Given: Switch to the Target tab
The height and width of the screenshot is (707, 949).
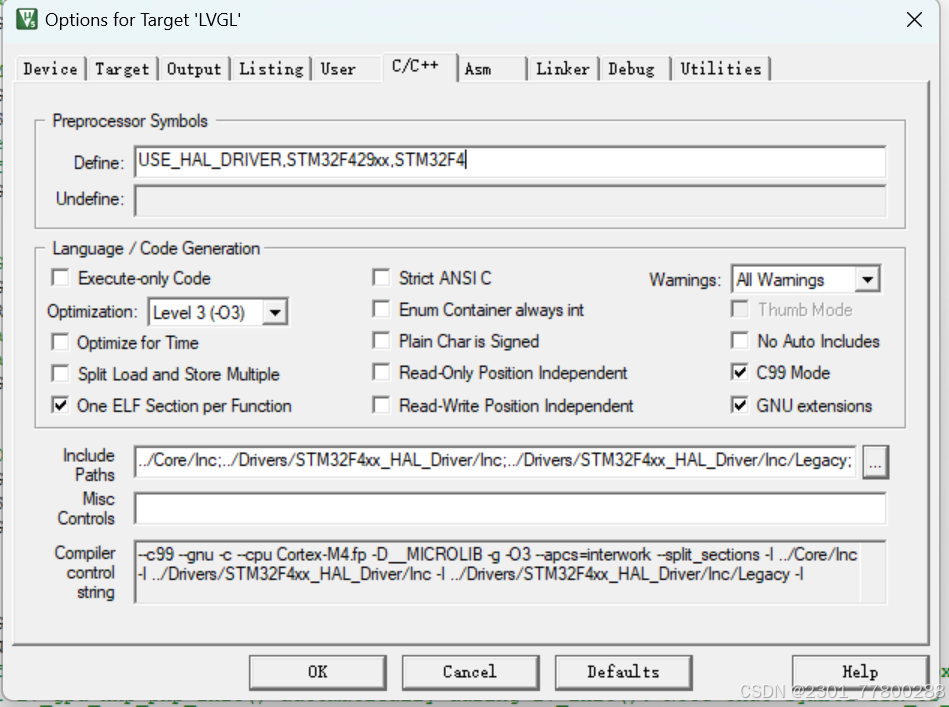Looking at the screenshot, I should pyautogui.click(x=122, y=69).
